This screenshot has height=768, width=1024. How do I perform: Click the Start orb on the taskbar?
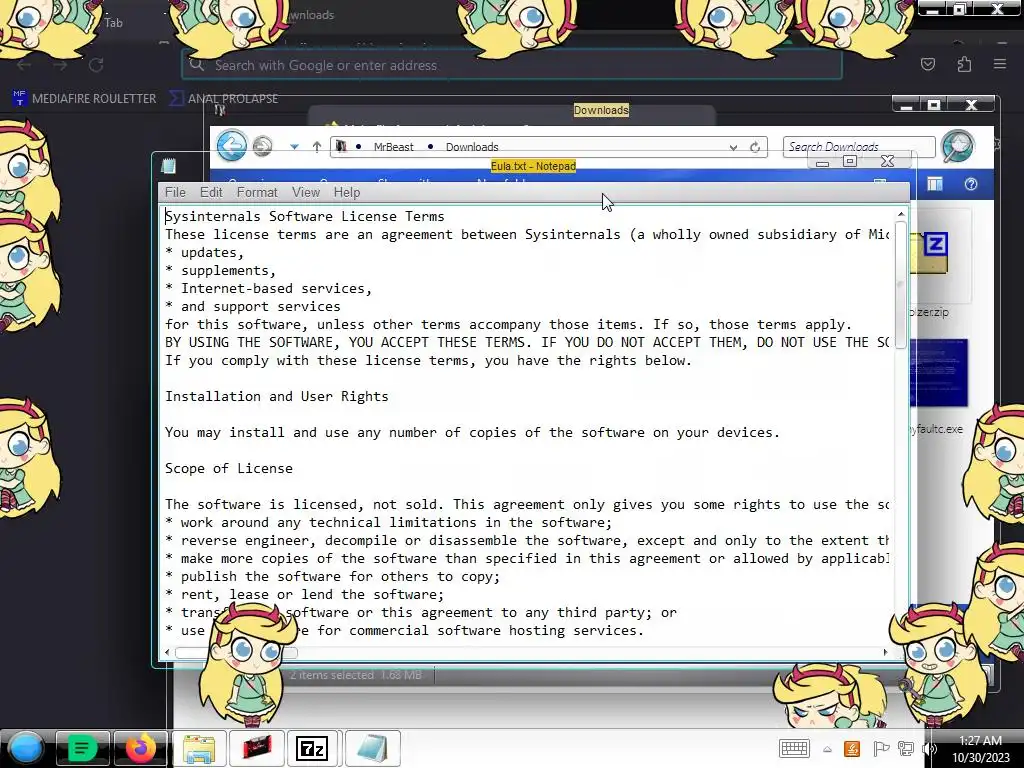26,748
